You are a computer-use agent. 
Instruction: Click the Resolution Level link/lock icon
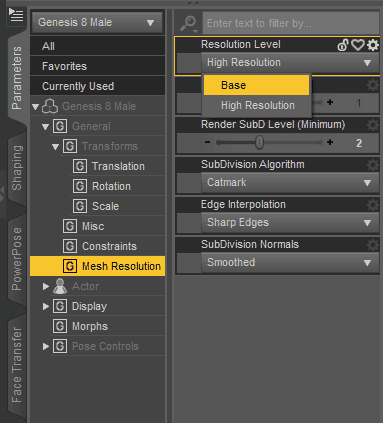tap(343, 45)
